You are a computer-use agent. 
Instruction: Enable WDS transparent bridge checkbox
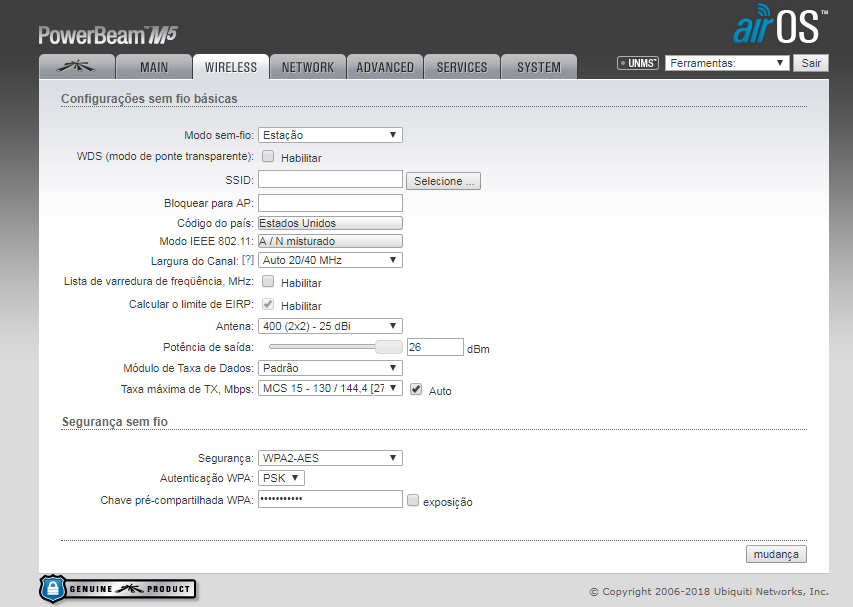click(268, 157)
